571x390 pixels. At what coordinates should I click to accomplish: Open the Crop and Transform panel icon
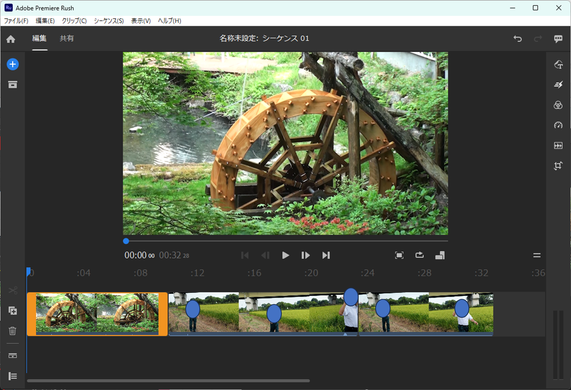(558, 166)
